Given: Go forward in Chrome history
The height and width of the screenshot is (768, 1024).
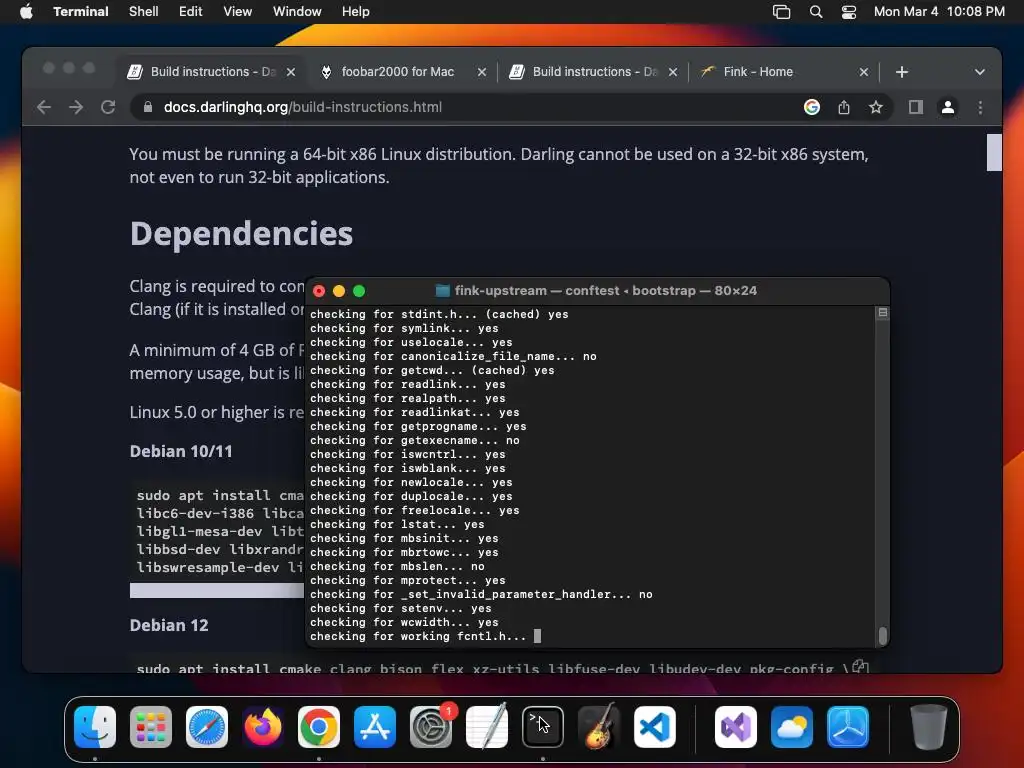Looking at the screenshot, I should 76,107.
